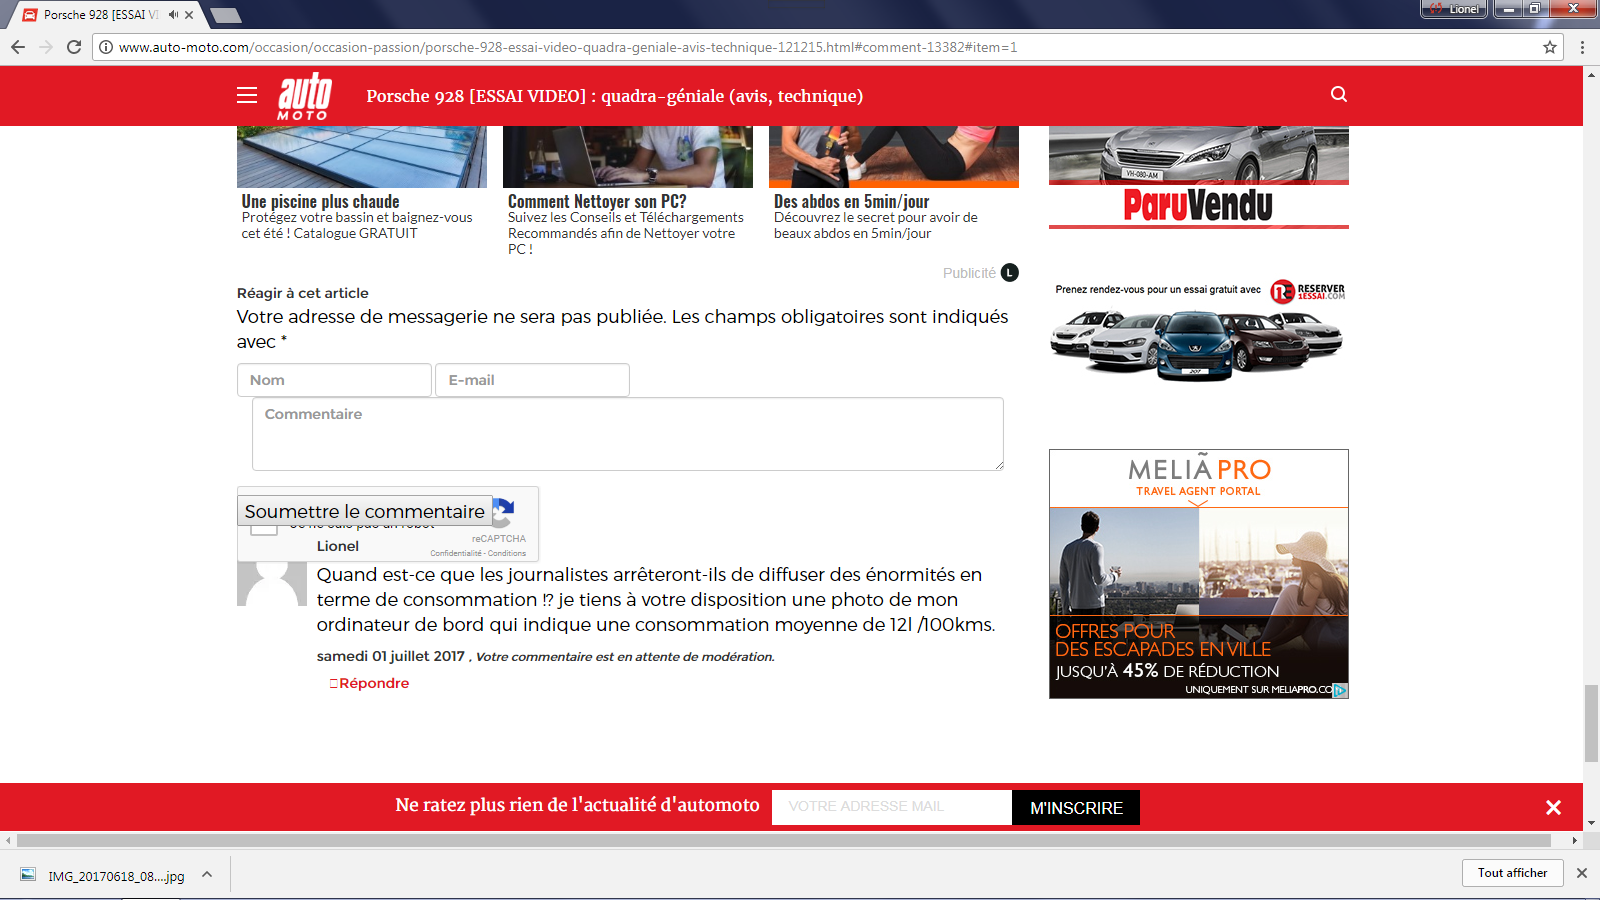Open the hamburger menu in the red header
The image size is (1600, 900).
coord(247,95)
